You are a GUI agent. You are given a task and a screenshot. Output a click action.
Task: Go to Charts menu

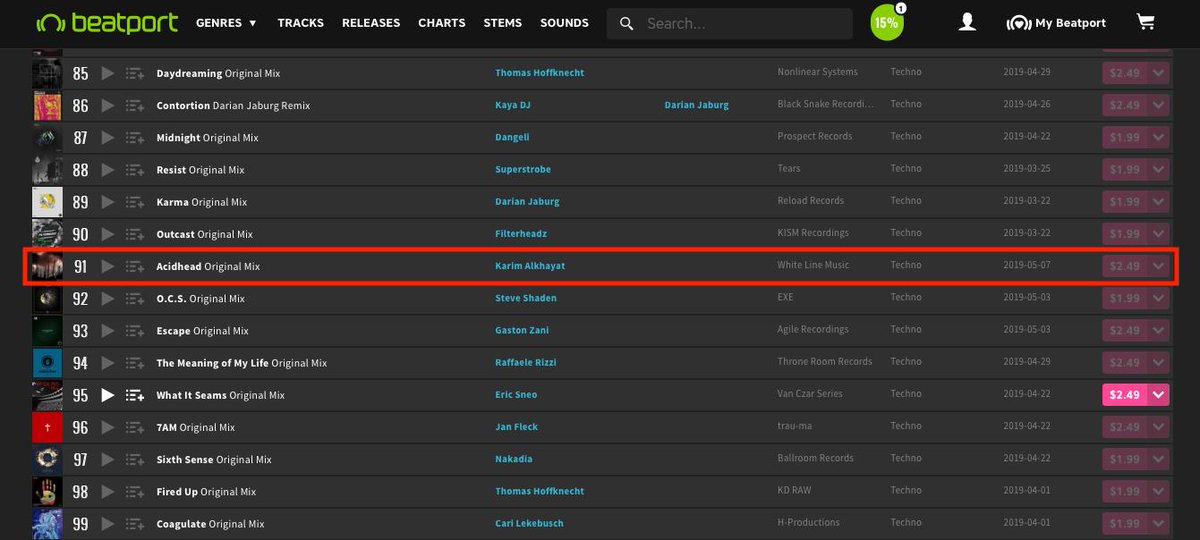point(441,23)
